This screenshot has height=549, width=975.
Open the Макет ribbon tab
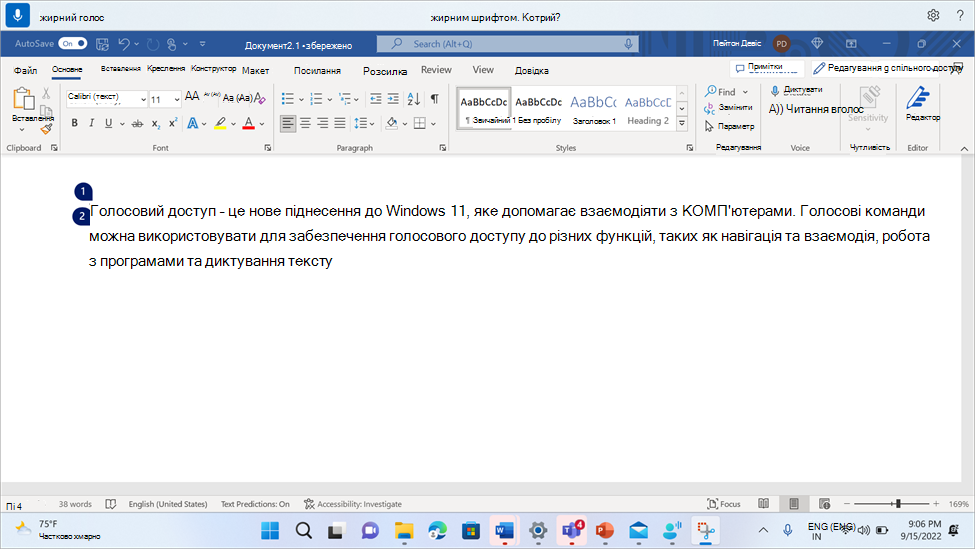pyautogui.click(x=256, y=70)
